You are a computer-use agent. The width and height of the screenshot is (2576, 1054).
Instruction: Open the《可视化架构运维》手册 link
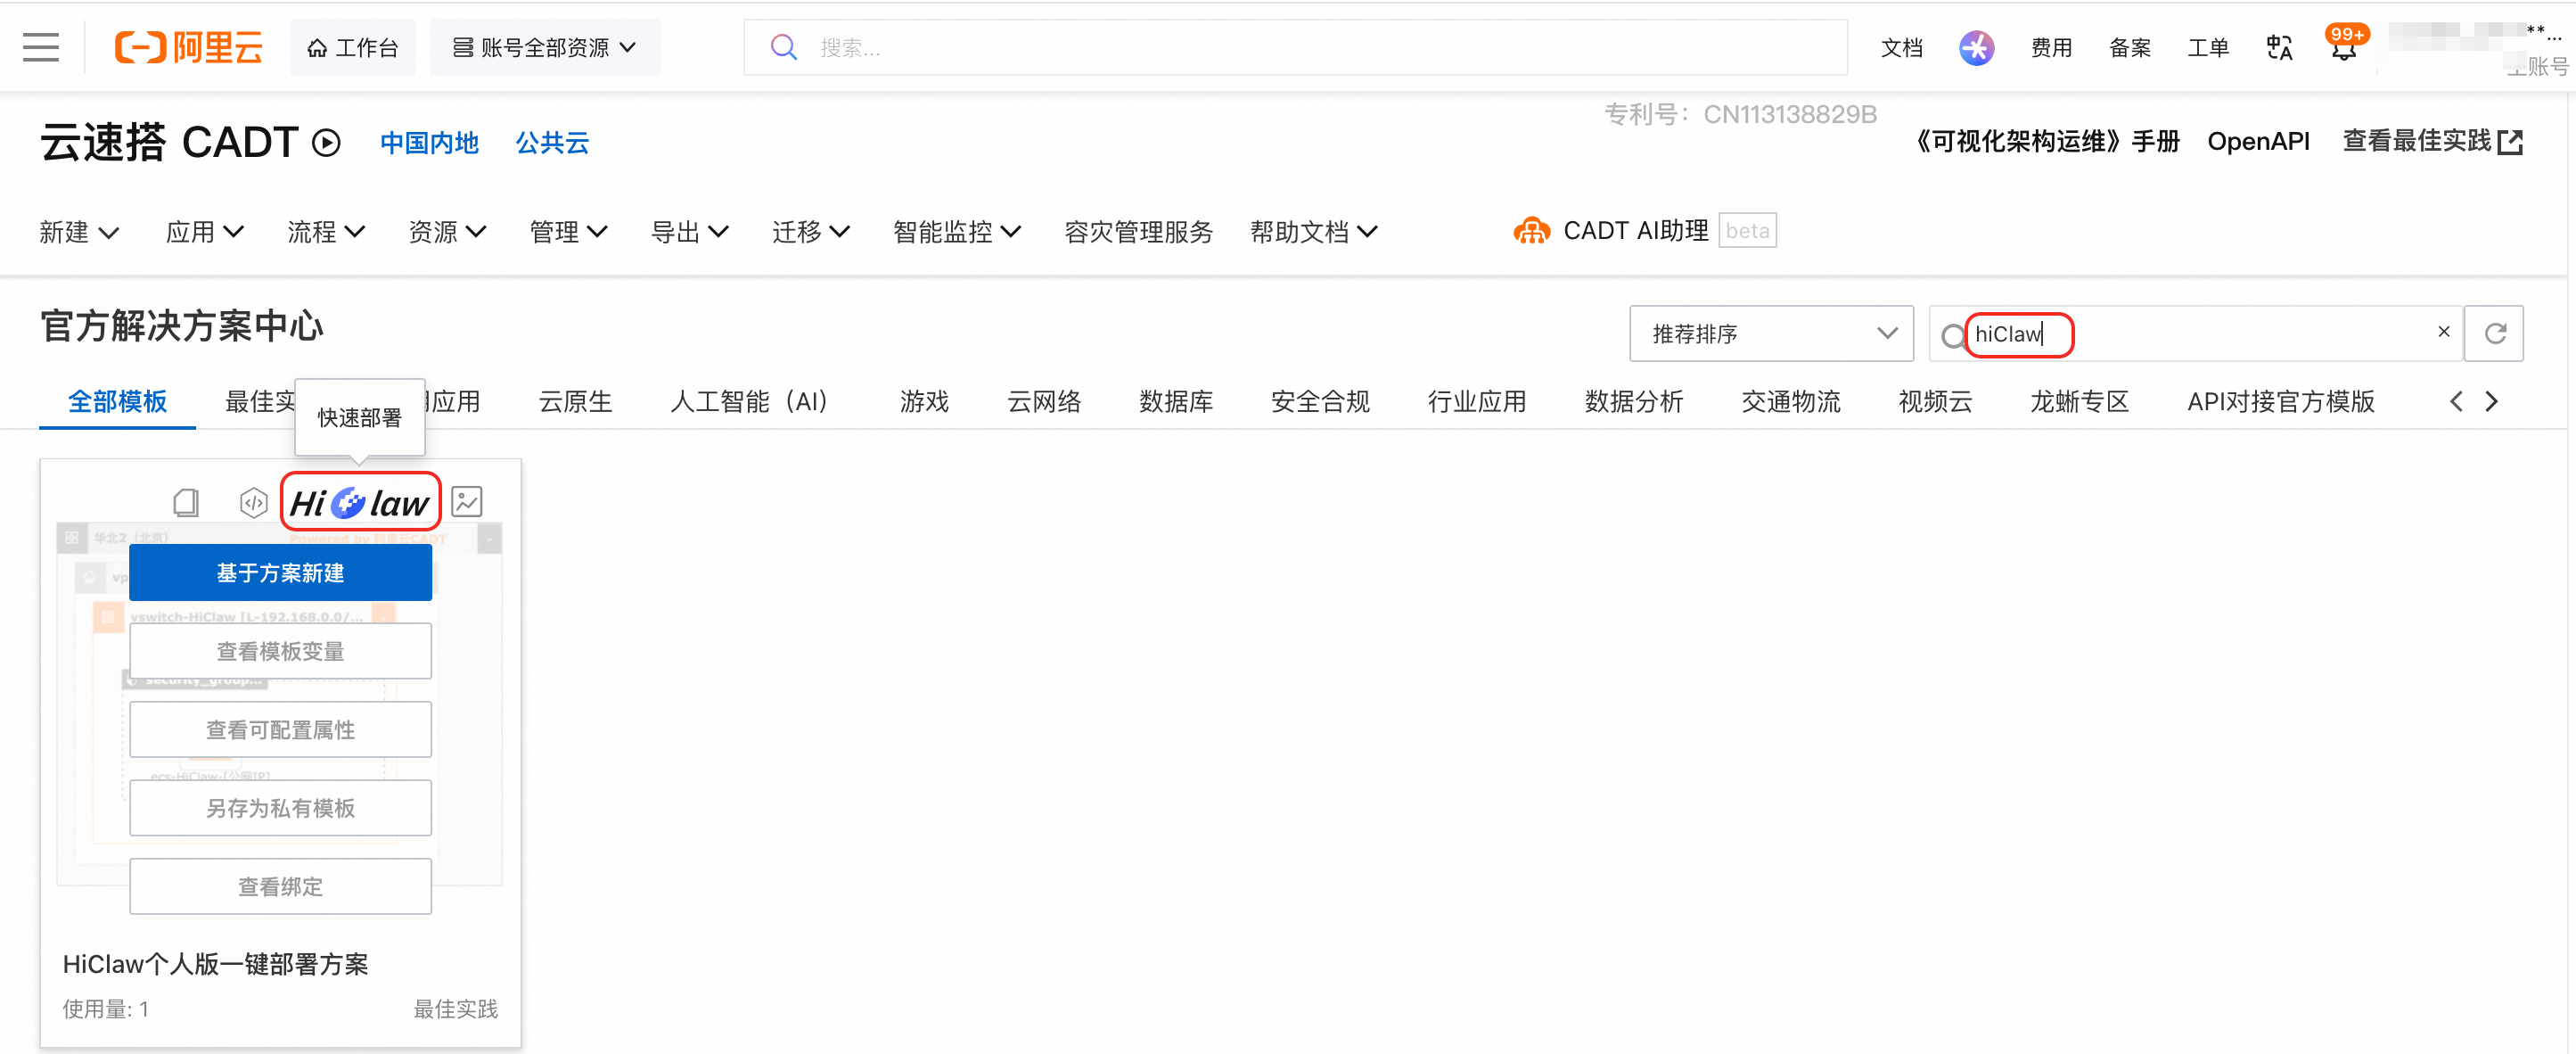2043,141
